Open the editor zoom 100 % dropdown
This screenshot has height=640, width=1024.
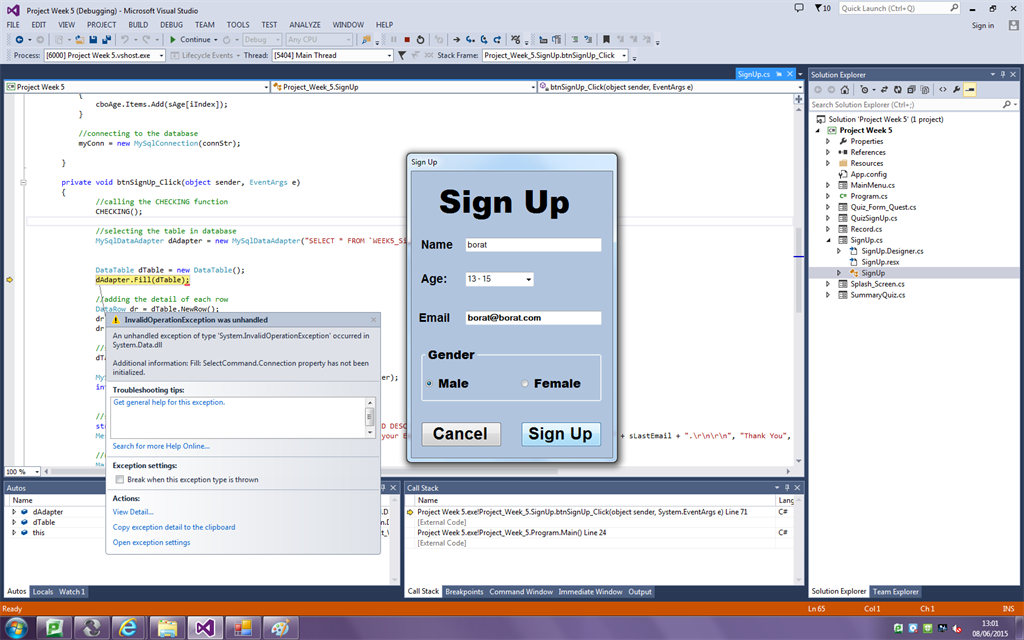[37, 472]
